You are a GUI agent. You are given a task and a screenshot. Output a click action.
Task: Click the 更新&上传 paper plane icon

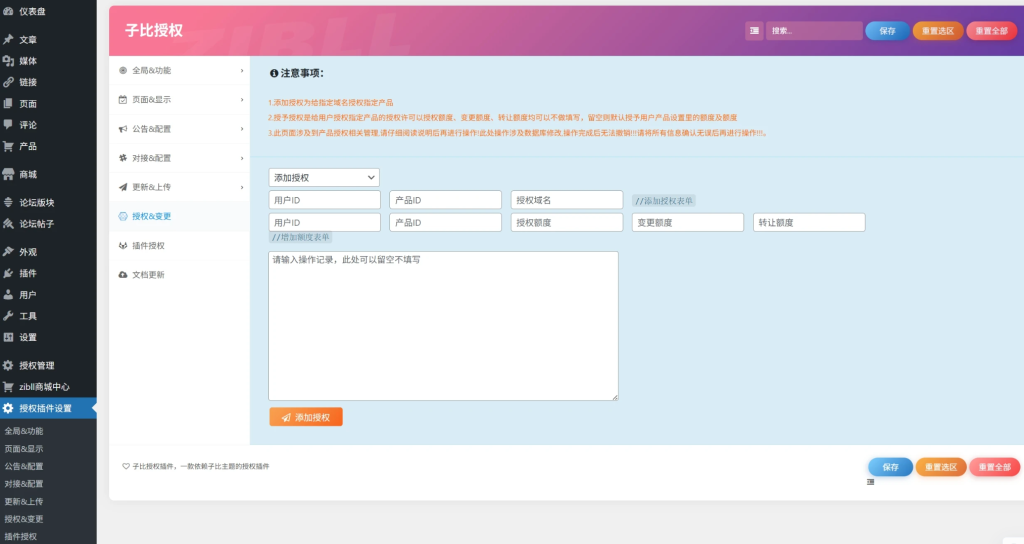123,187
